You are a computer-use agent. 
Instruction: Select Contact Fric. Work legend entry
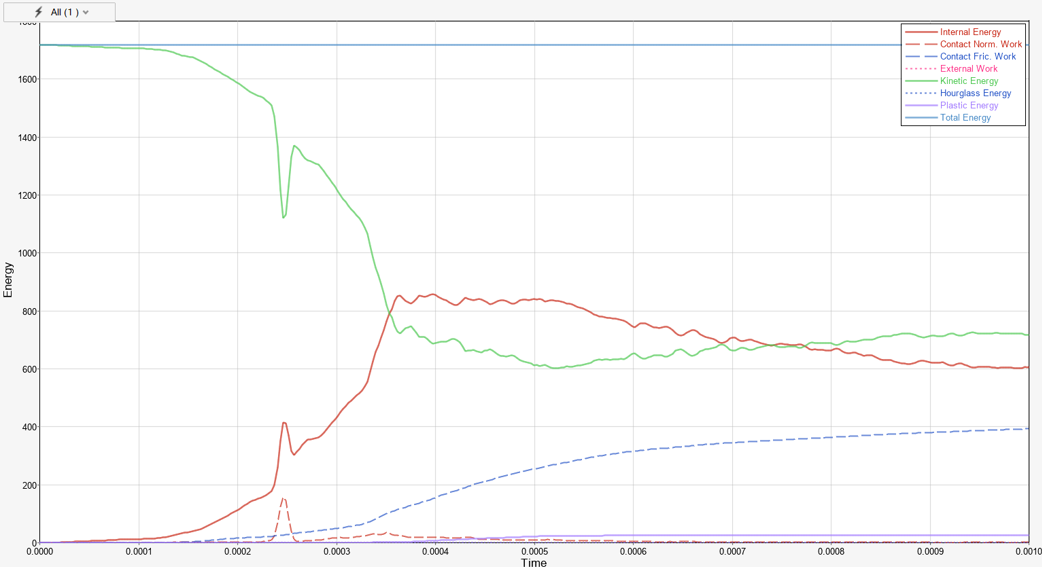click(x=978, y=57)
